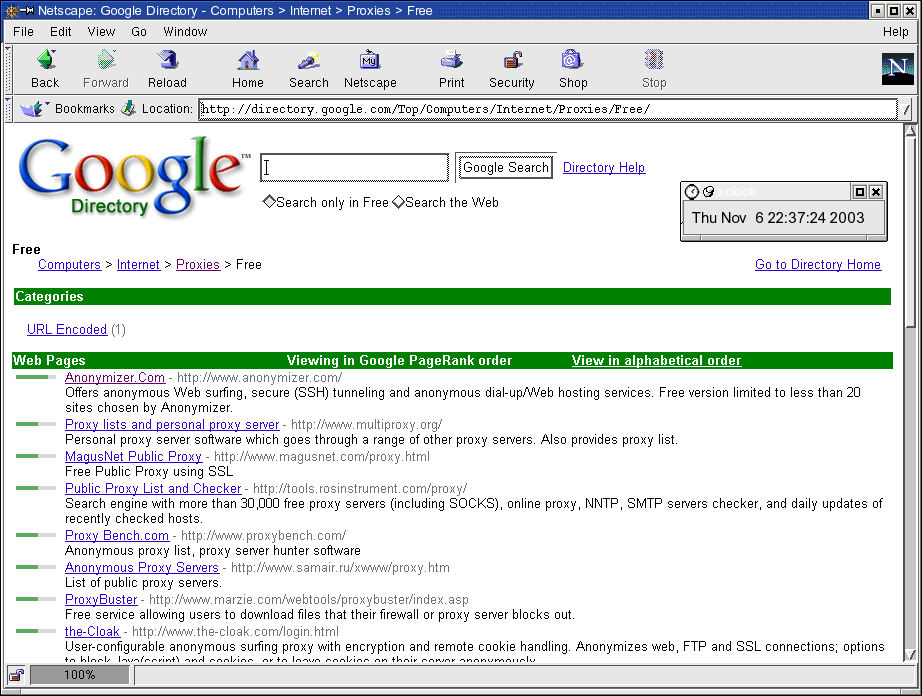Stop loading with the Stop icon
Screen dimensions: 922x696
[x=654, y=61]
